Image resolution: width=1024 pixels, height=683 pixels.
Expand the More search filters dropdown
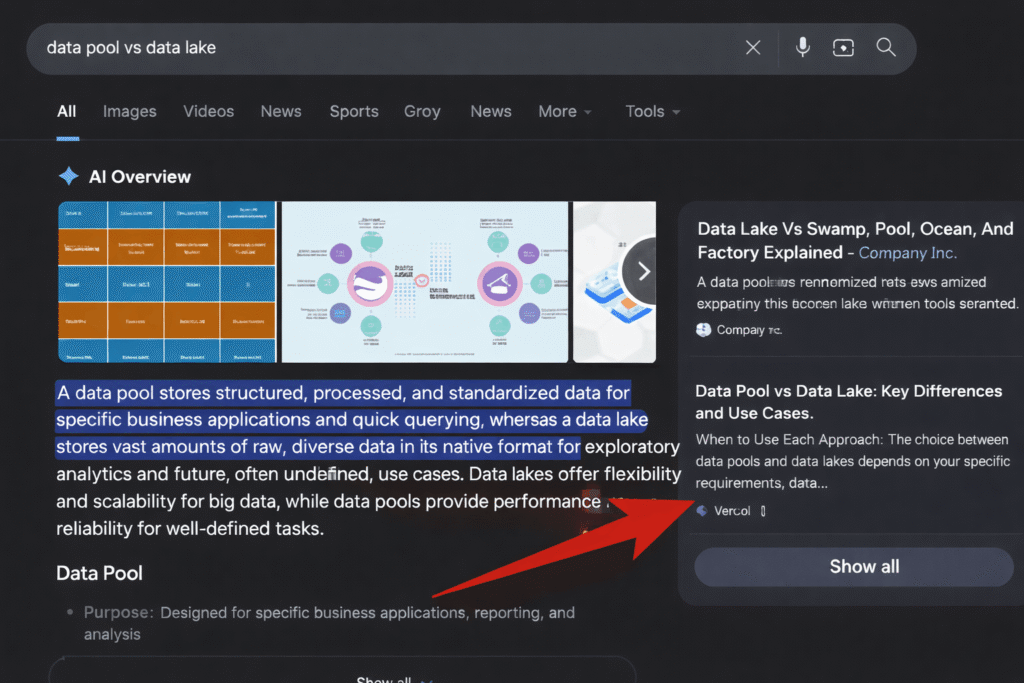point(565,112)
